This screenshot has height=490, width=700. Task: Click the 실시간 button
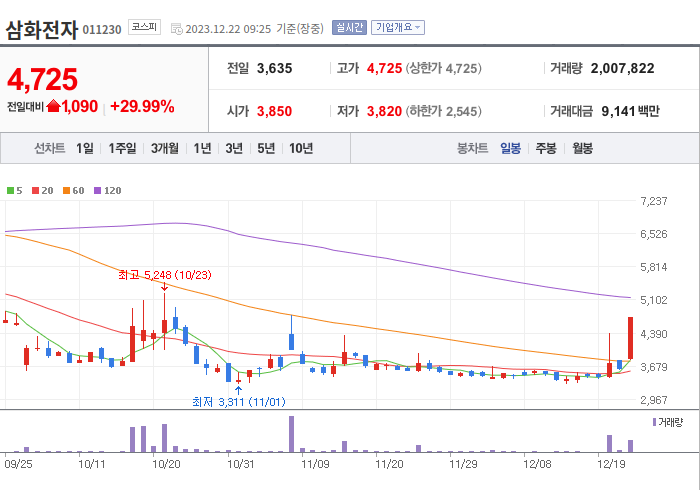click(x=349, y=28)
